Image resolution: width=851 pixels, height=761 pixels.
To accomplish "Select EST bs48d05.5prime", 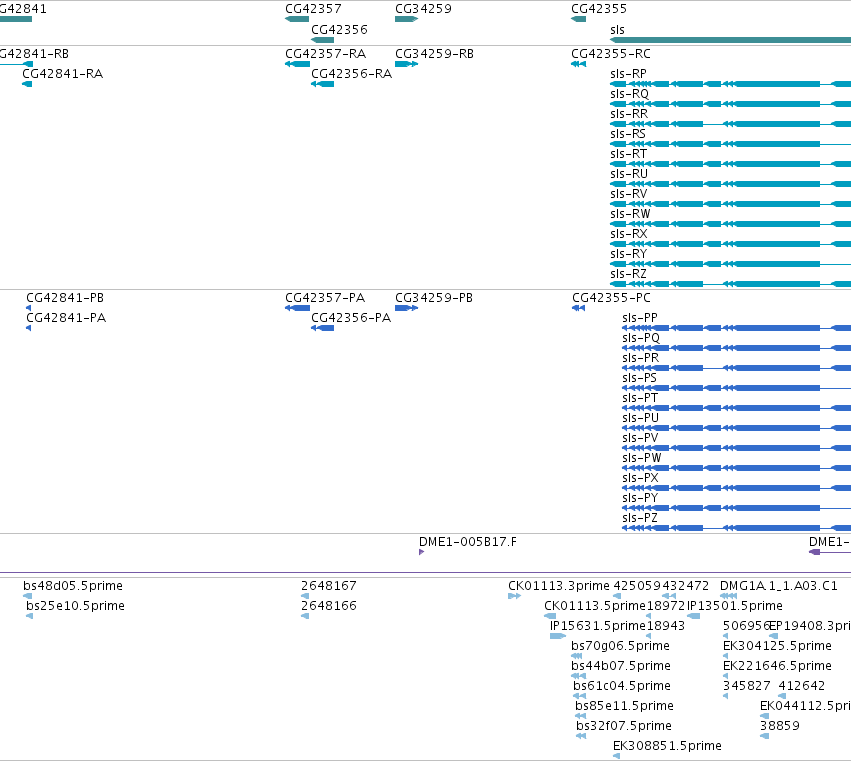I will click(73, 586).
